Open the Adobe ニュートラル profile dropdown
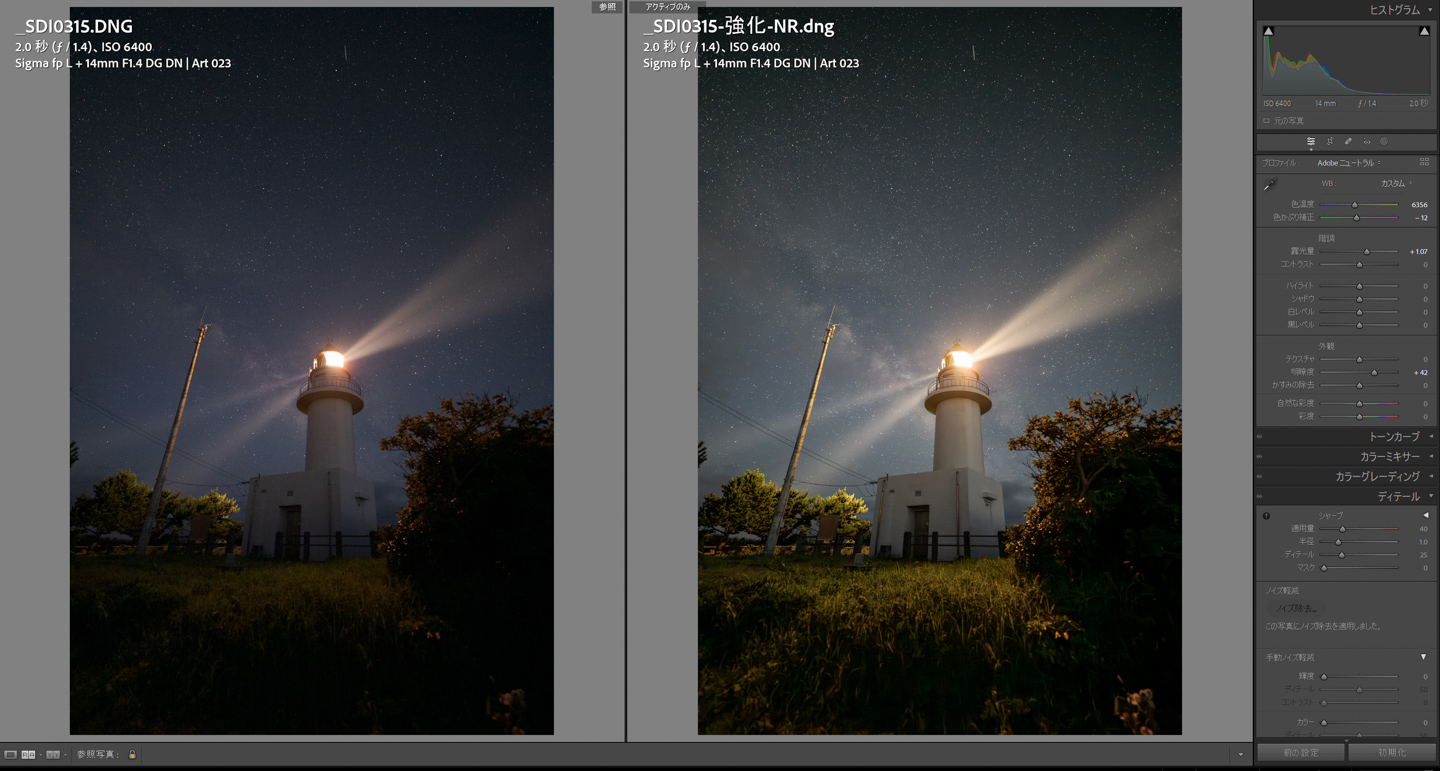Image resolution: width=1440 pixels, height=771 pixels. 1348,163
